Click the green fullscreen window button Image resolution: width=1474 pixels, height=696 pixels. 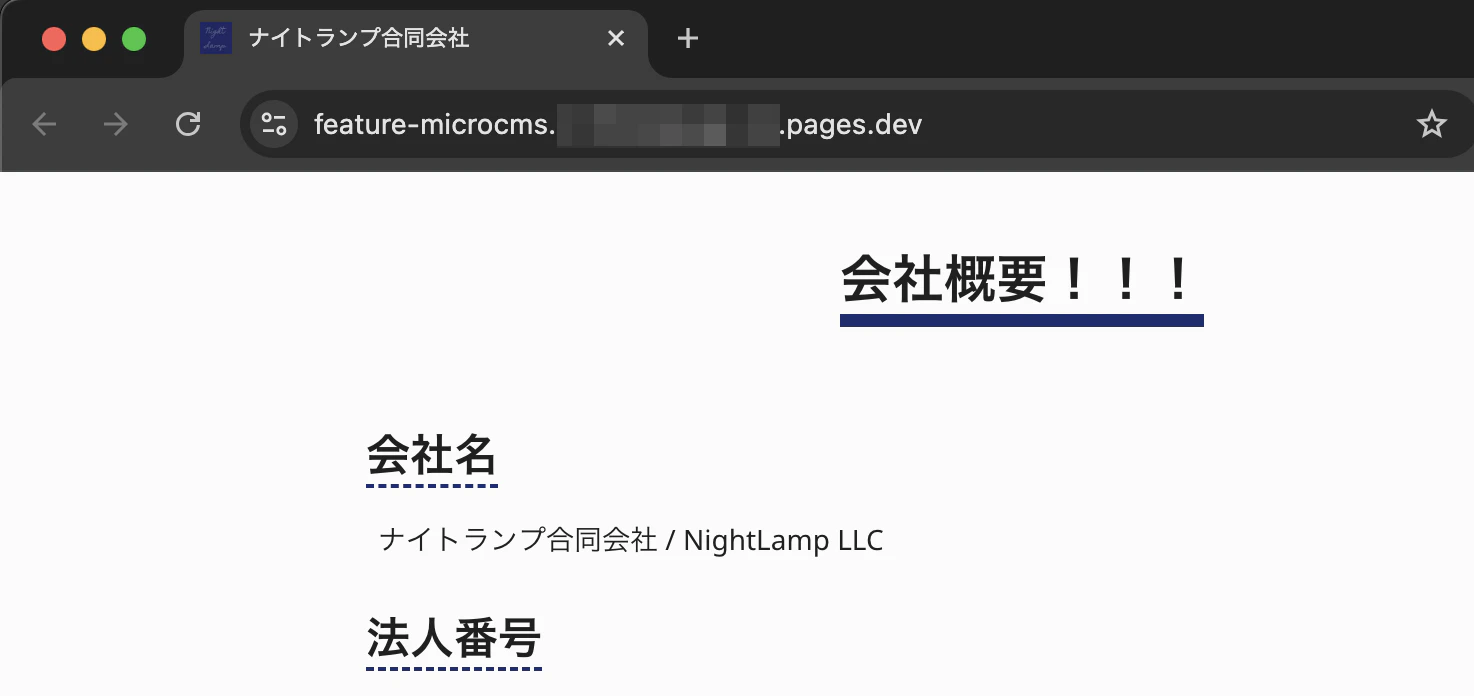[134, 39]
